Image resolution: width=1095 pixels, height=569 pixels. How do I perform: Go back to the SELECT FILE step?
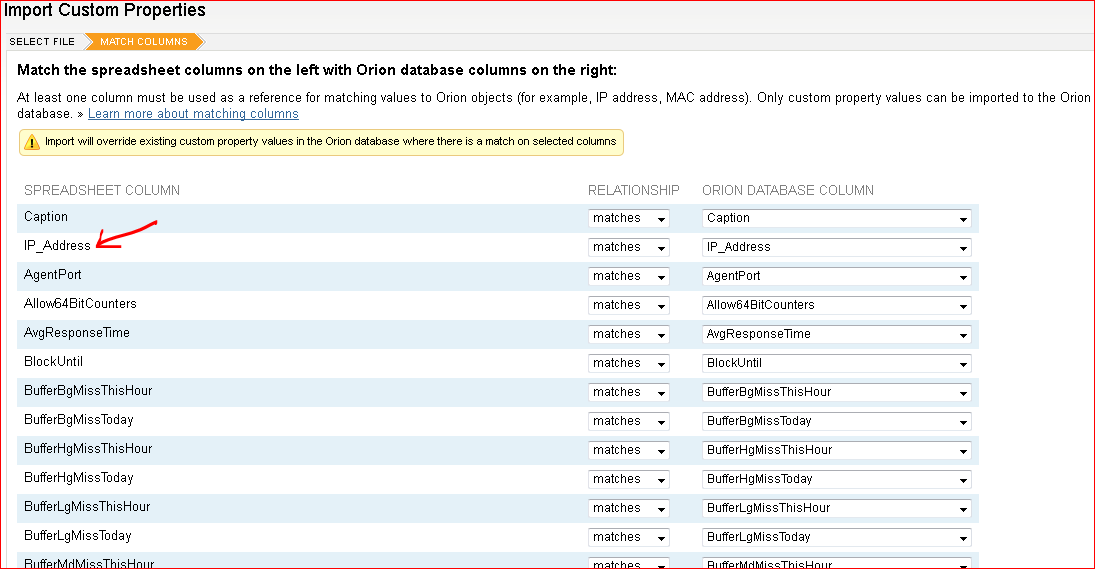click(x=42, y=42)
